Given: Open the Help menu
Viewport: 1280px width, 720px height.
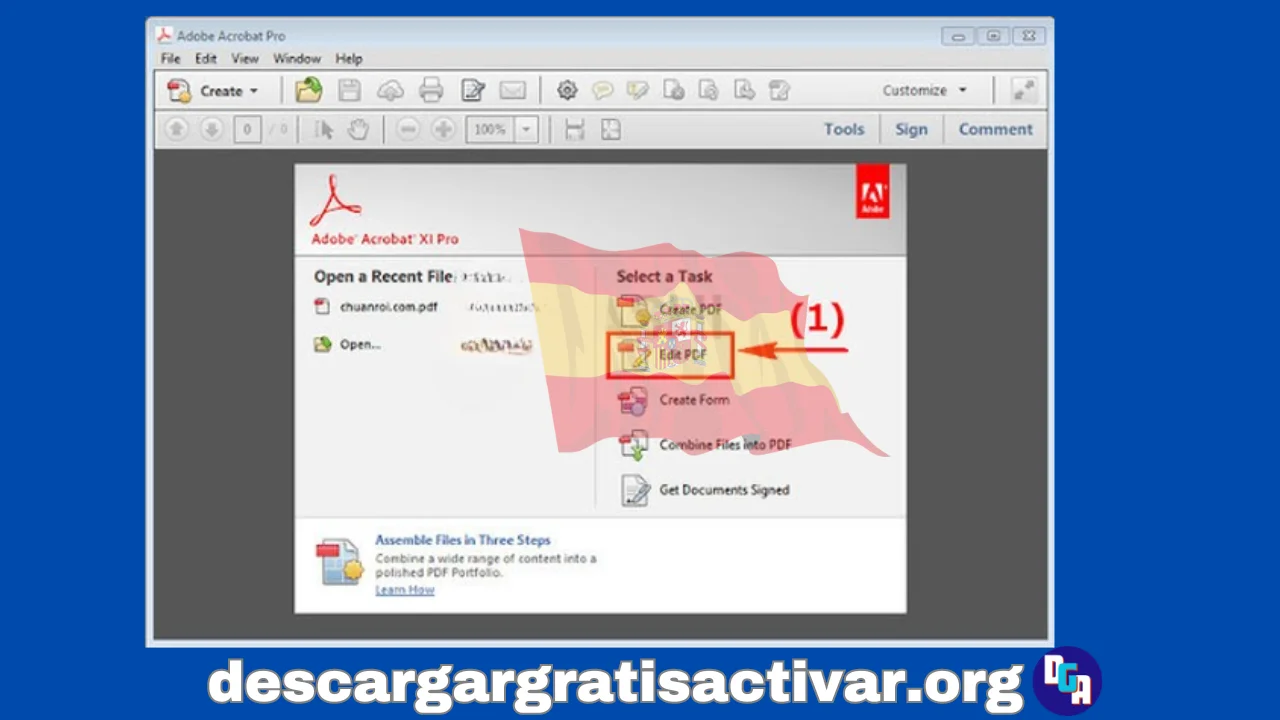Looking at the screenshot, I should (349, 59).
